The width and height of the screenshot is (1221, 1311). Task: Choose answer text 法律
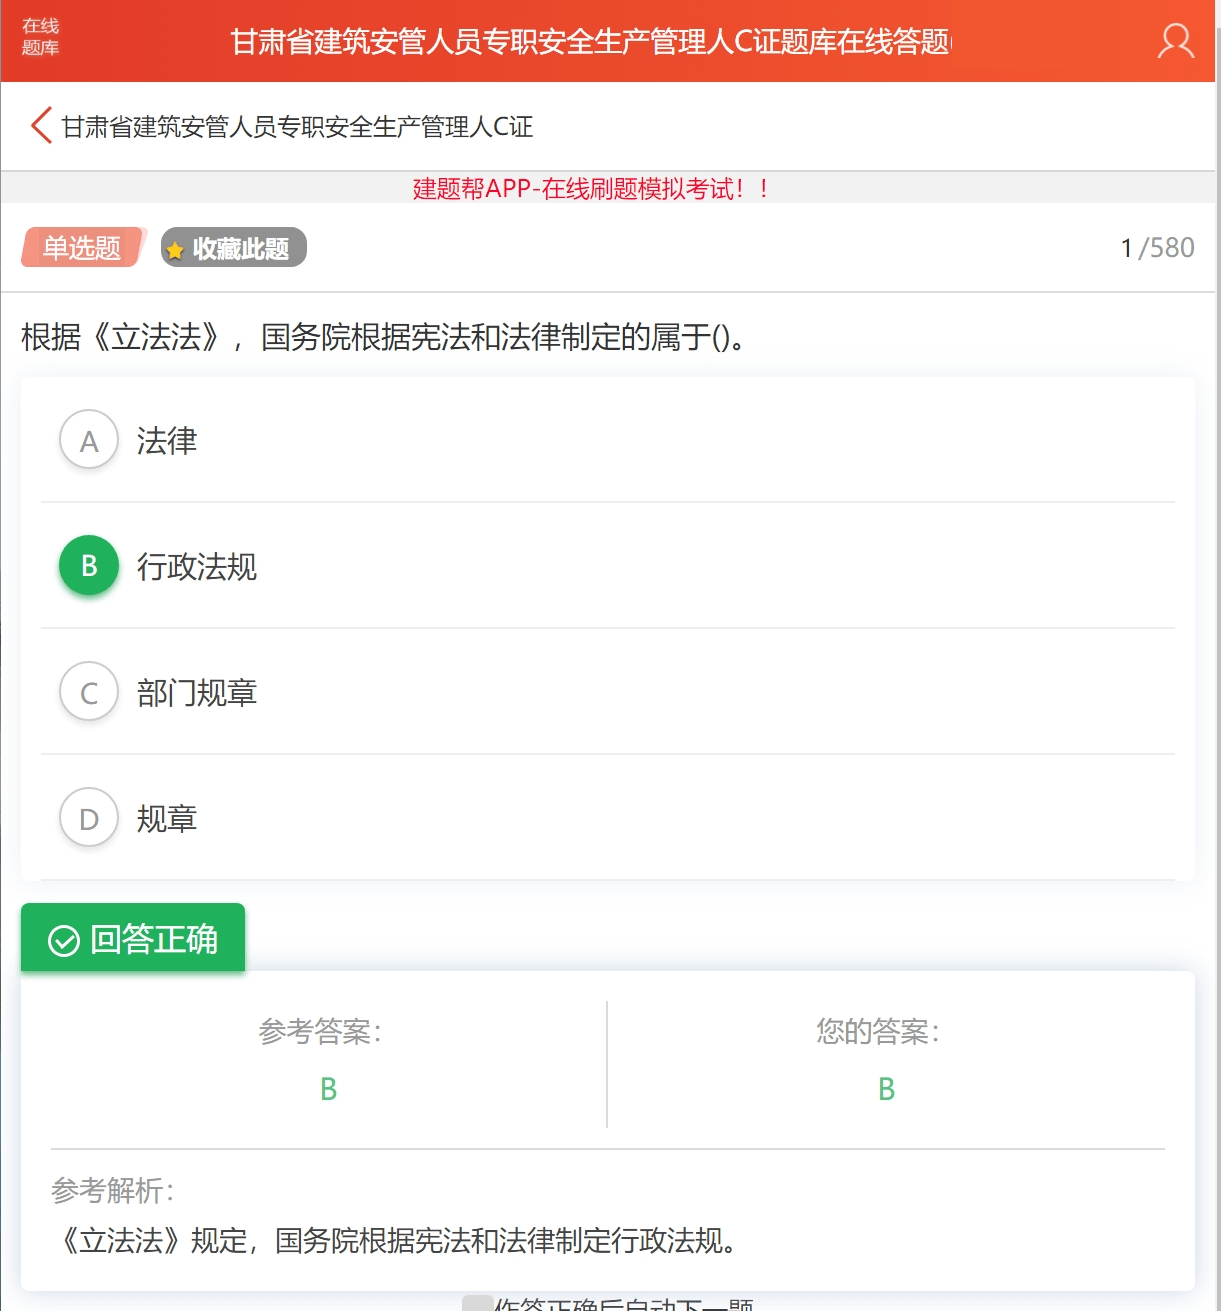167,441
